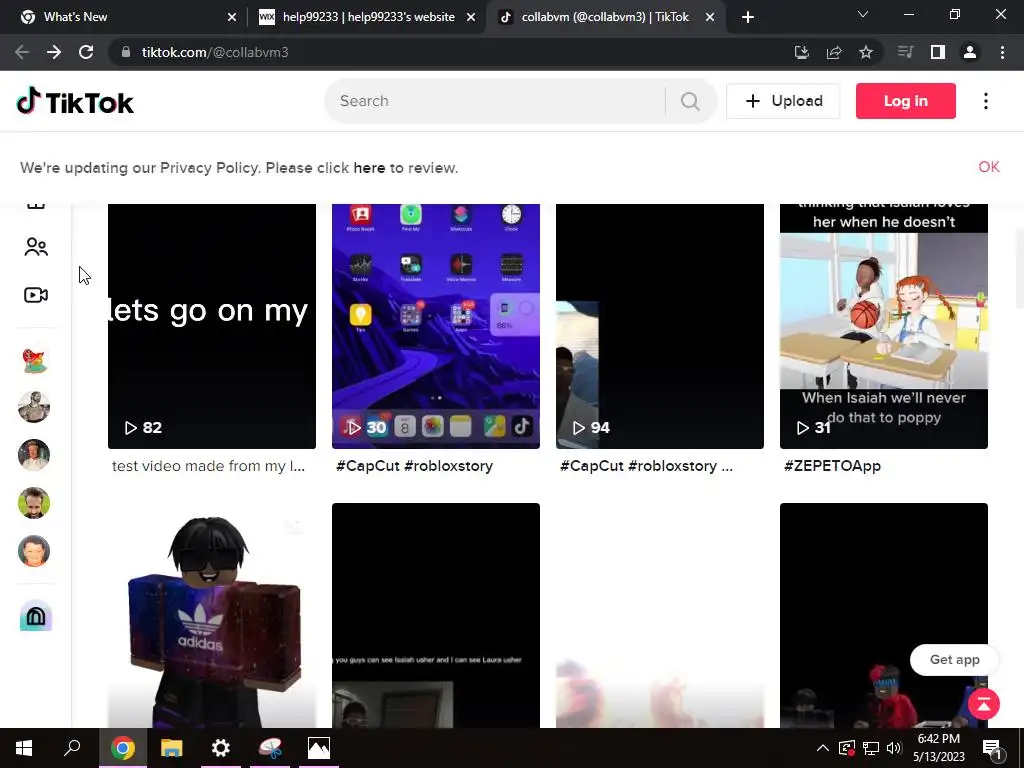Switch to help99233's website tab
Viewport: 1024px width, 768px height.
click(368, 17)
